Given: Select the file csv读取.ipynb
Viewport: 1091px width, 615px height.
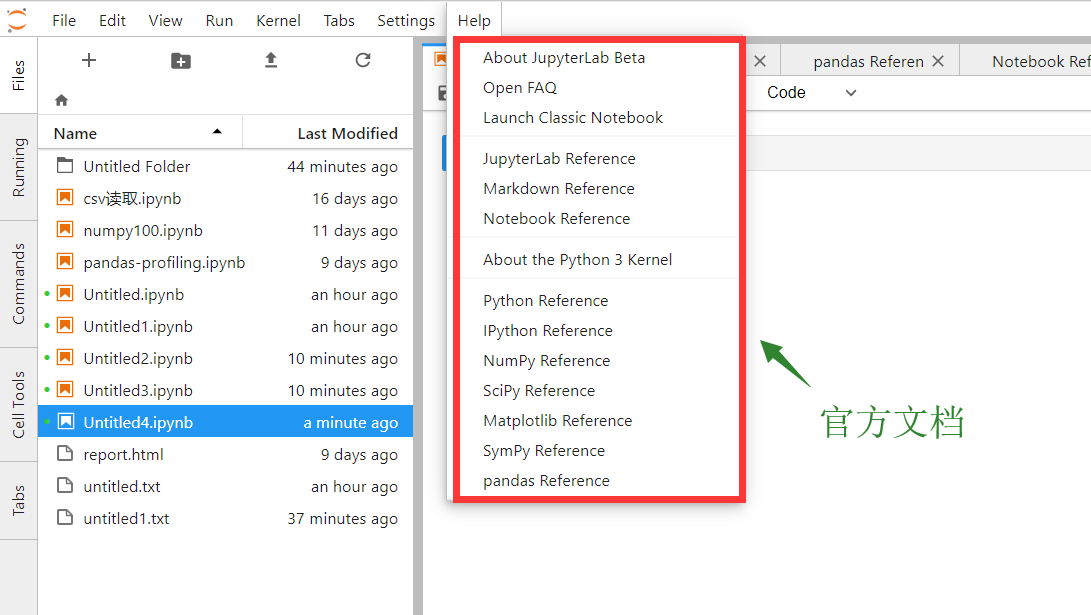Looking at the screenshot, I should click(x=226, y=198).
